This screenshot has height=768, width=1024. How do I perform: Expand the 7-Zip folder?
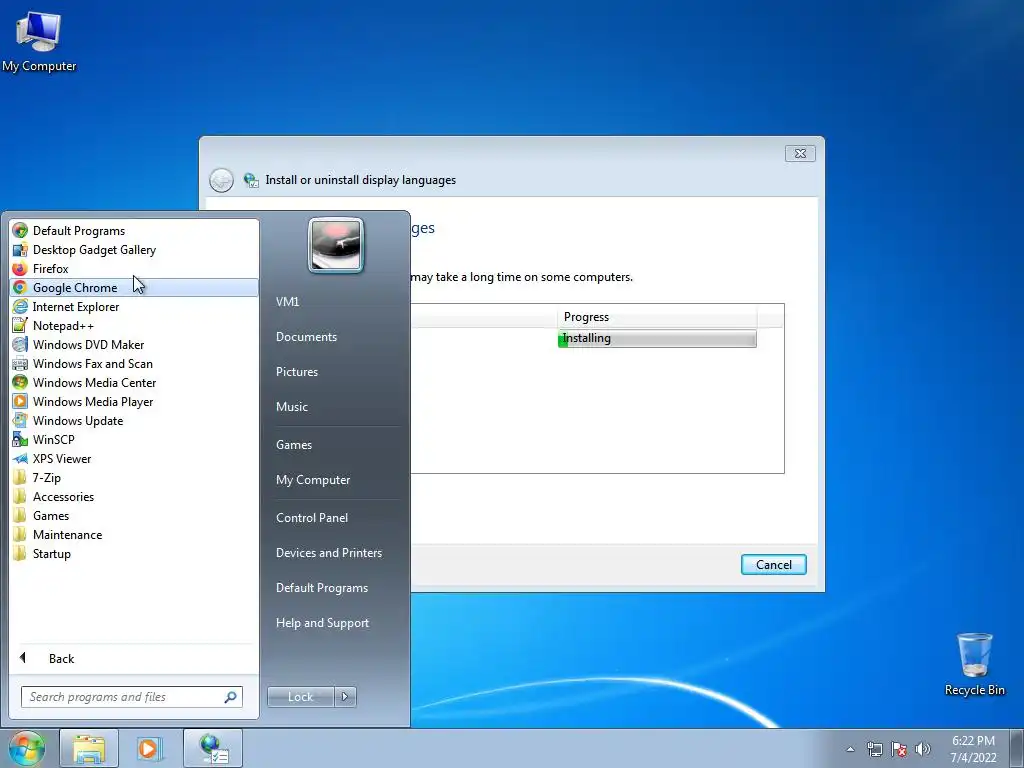point(134,477)
